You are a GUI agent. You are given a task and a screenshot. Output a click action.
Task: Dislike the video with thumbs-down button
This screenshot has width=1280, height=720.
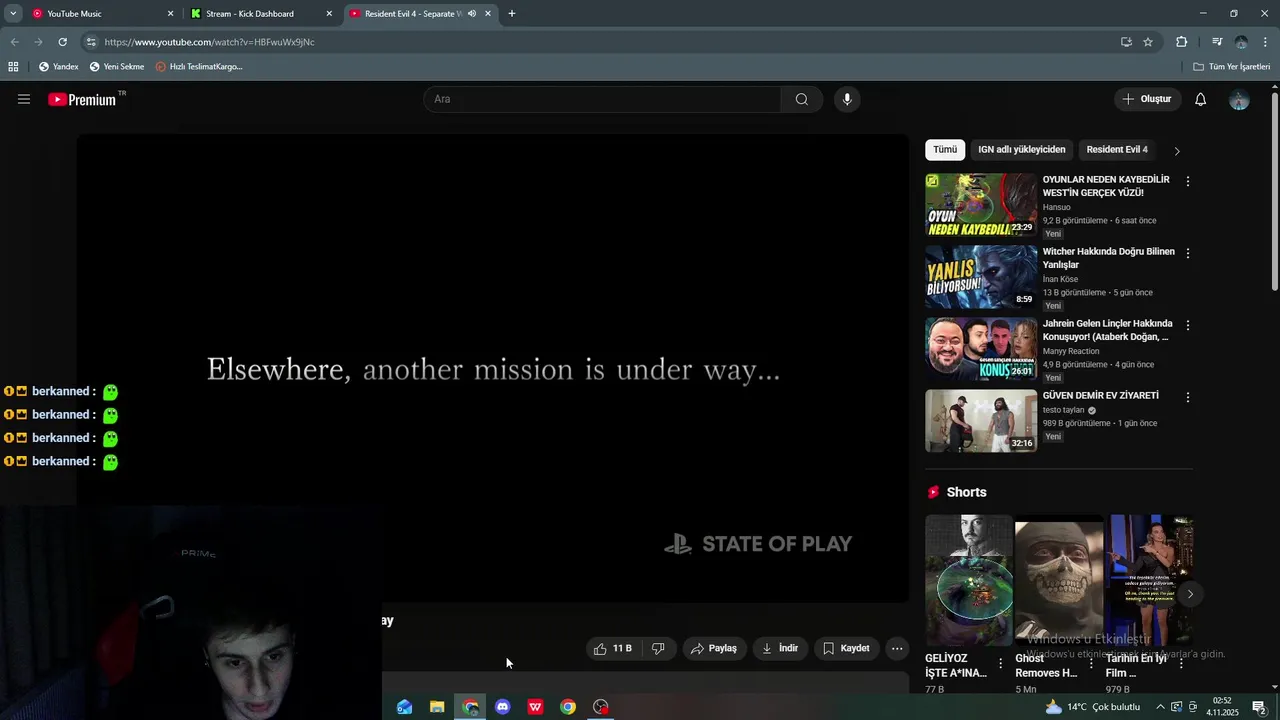tap(658, 648)
